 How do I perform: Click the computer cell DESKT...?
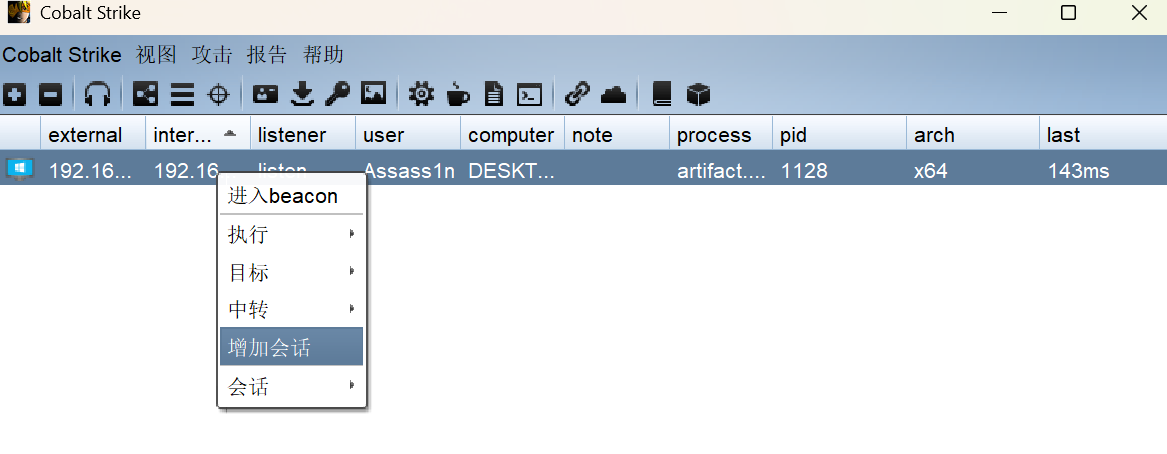coord(511,170)
